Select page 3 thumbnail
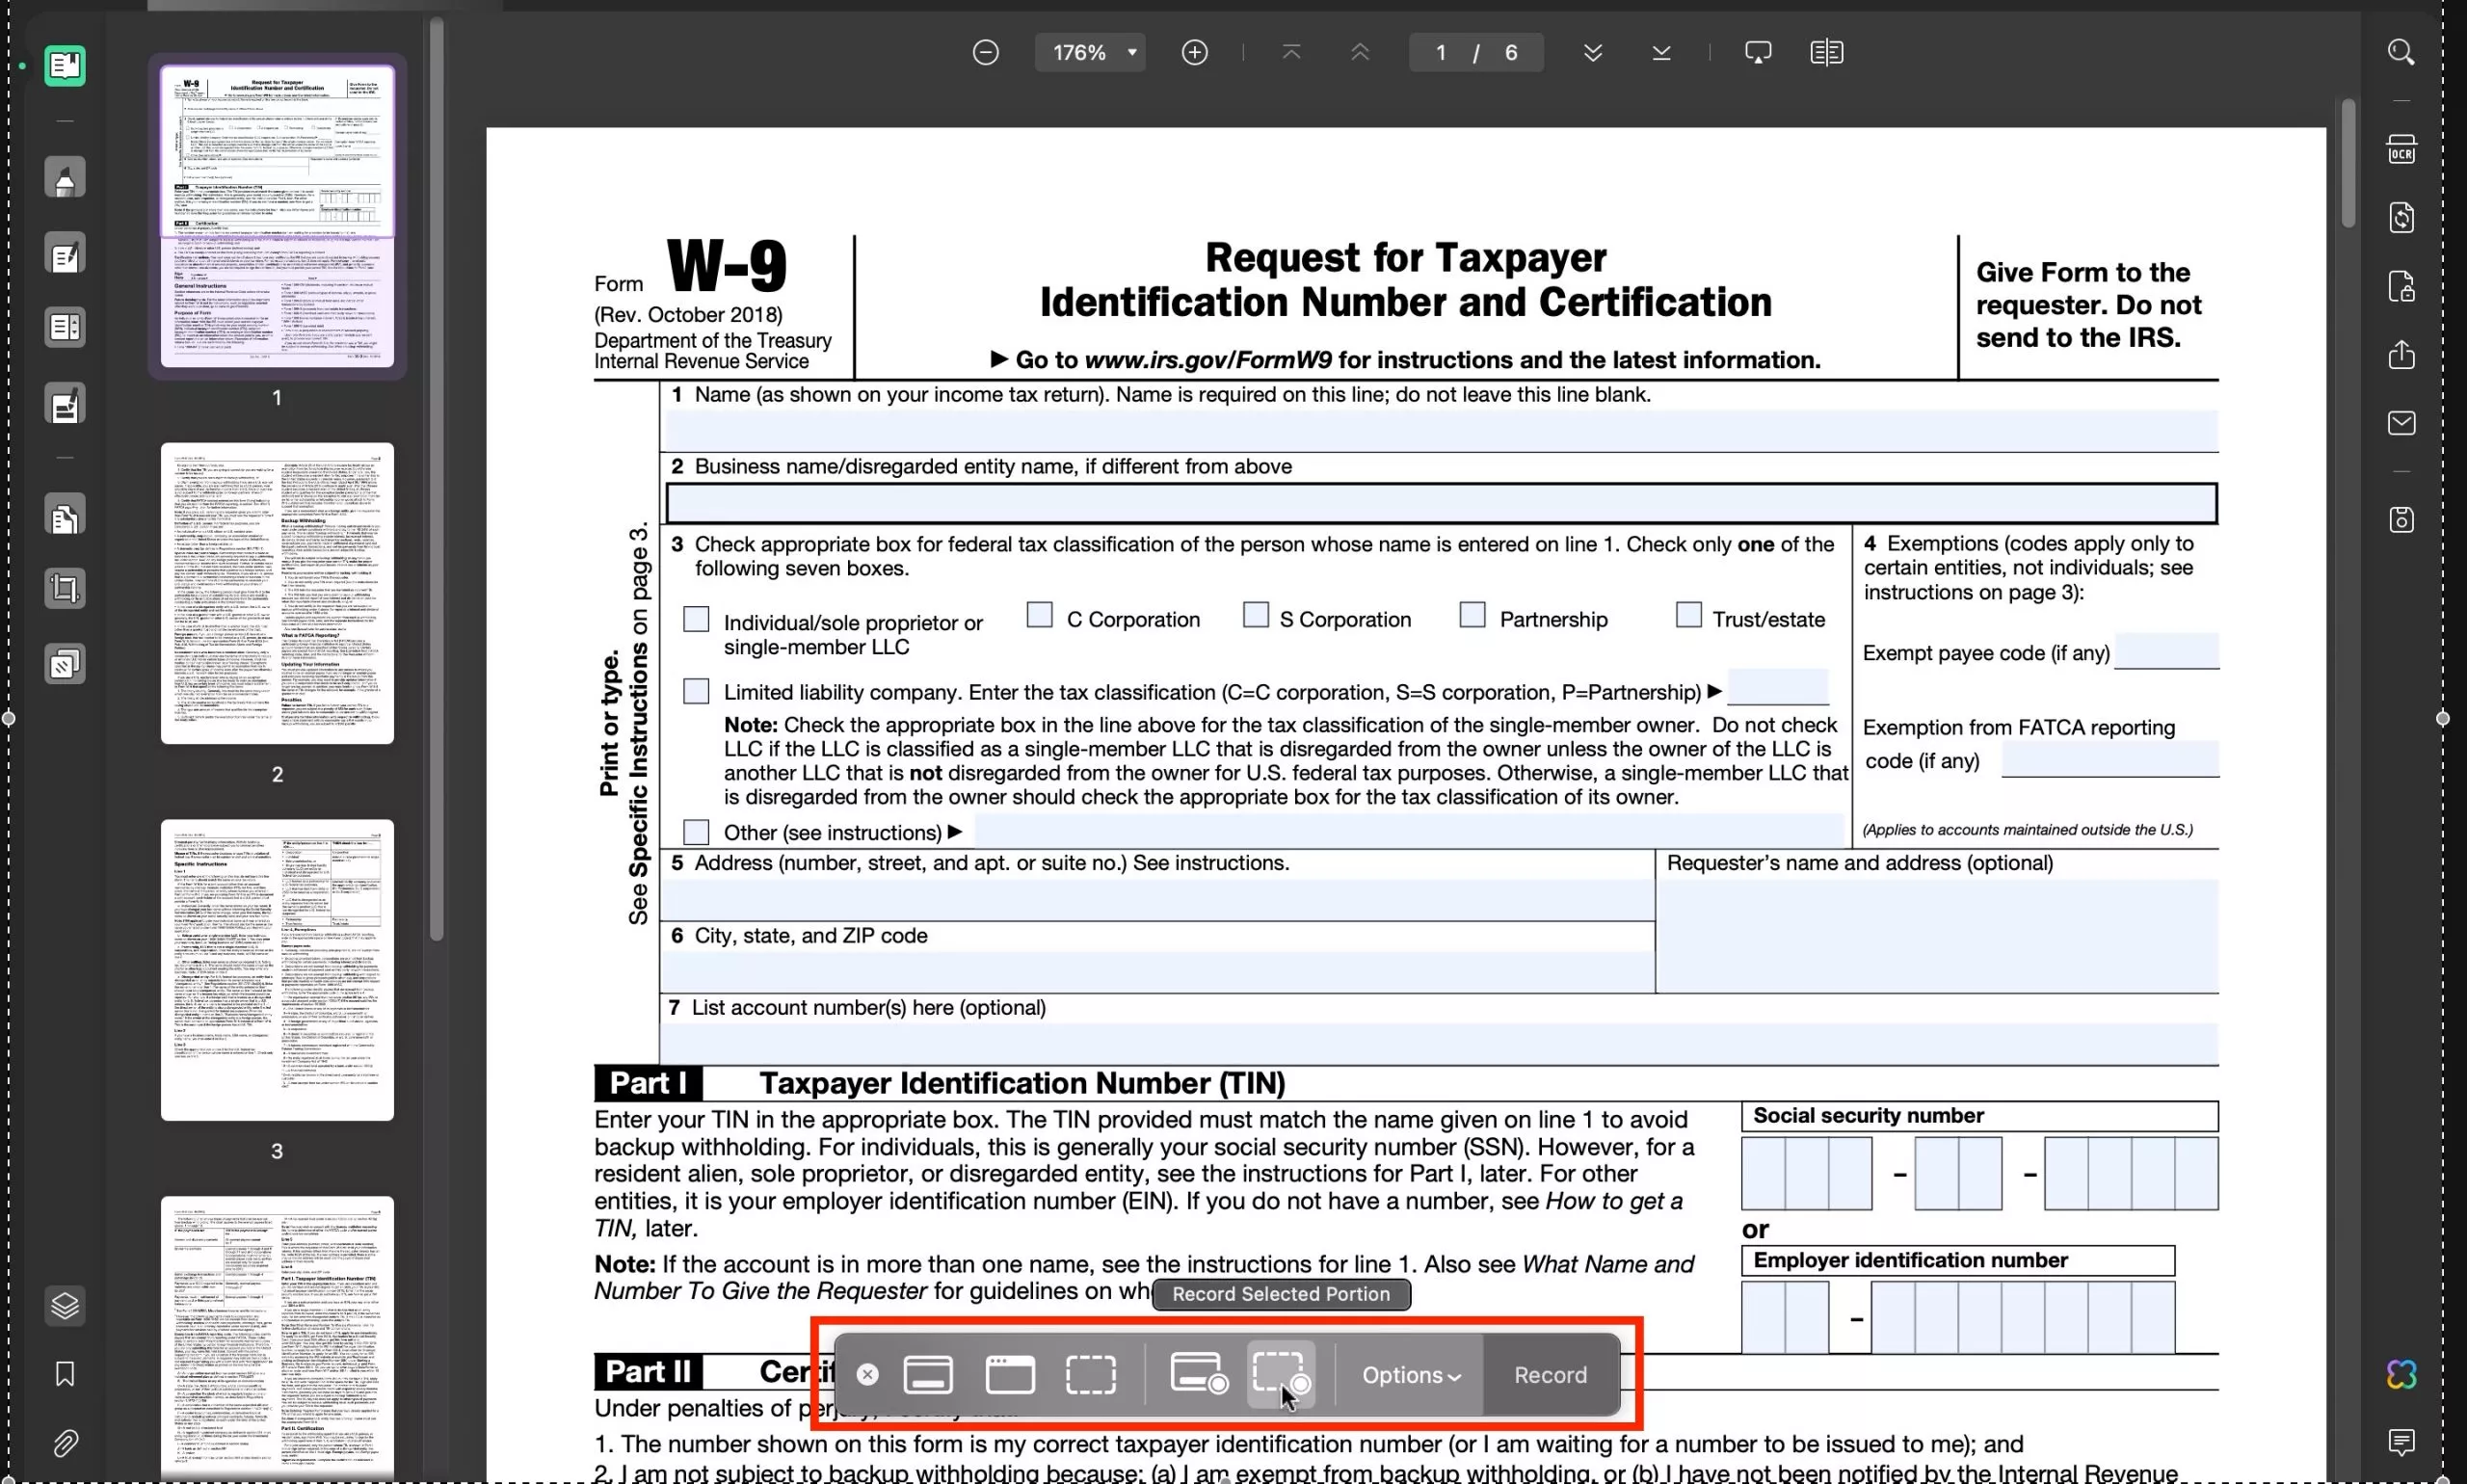The height and width of the screenshot is (1484, 2467). 277,970
